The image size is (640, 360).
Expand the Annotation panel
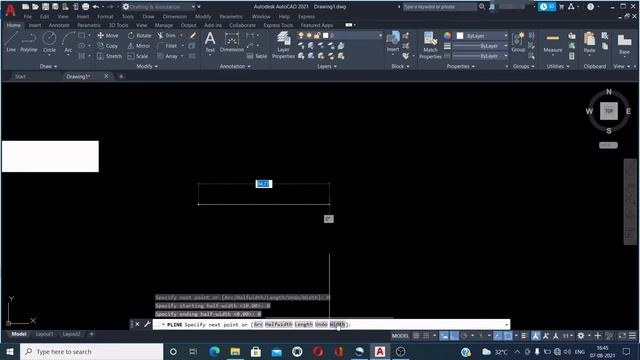pyautogui.click(x=235, y=66)
